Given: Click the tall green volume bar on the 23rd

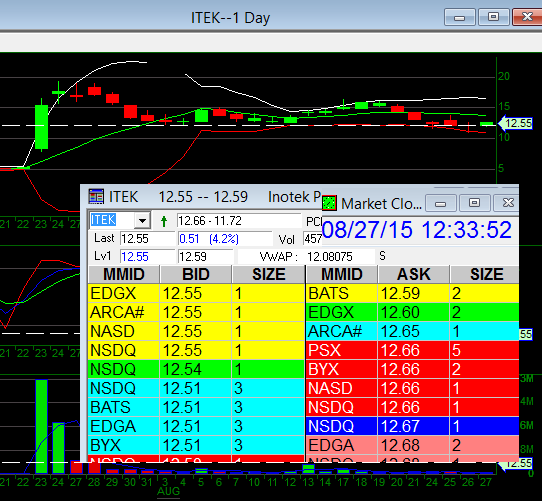Looking at the screenshot, I should [41, 426].
